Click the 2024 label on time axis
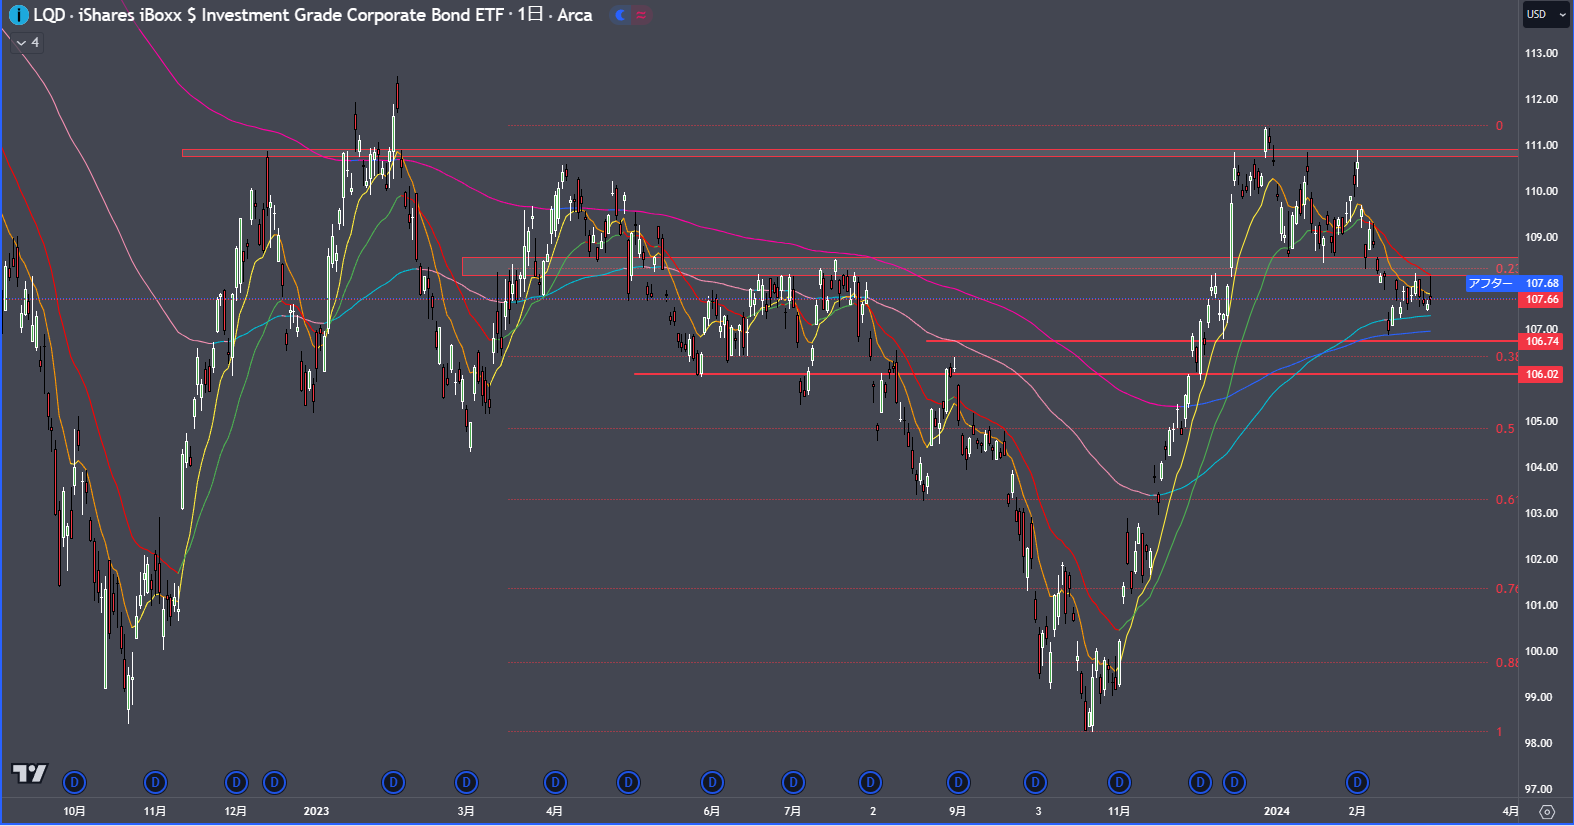1574x826 pixels. (x=1277, y=811)
